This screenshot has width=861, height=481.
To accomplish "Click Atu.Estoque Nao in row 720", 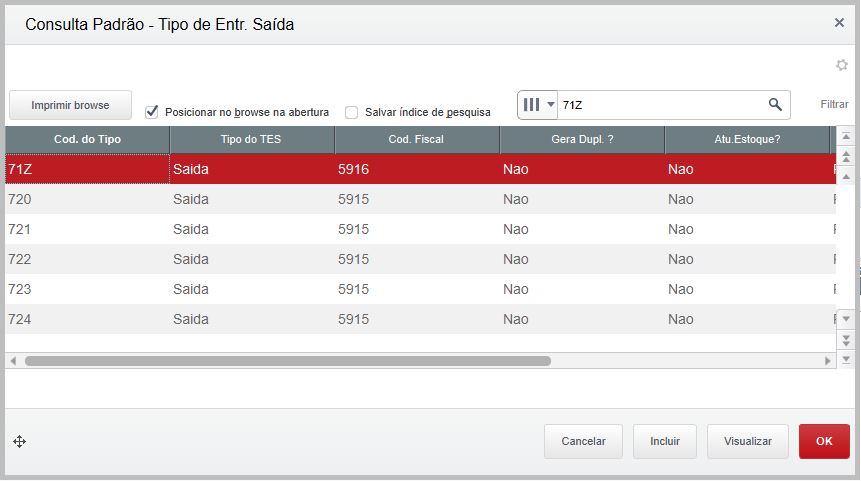I will 747,199.
